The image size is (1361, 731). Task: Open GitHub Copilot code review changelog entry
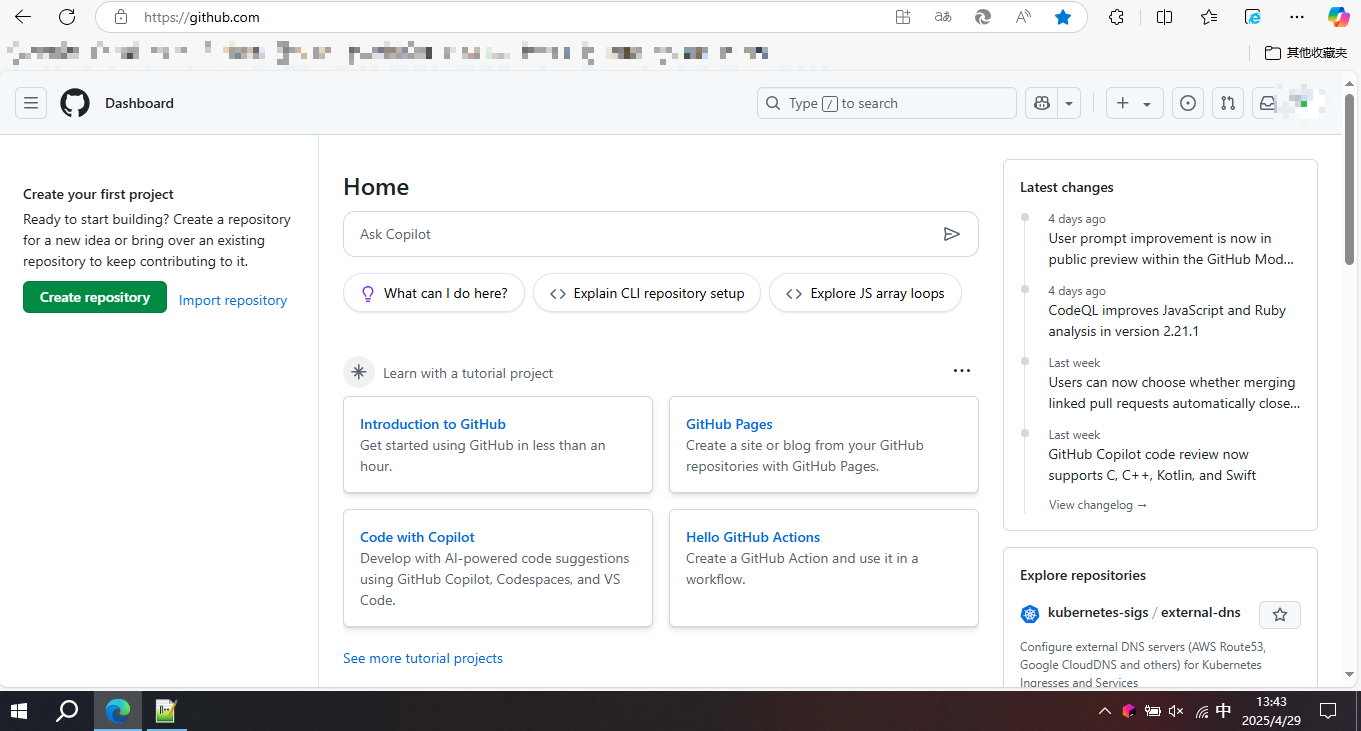click(x=1152, y=465)
